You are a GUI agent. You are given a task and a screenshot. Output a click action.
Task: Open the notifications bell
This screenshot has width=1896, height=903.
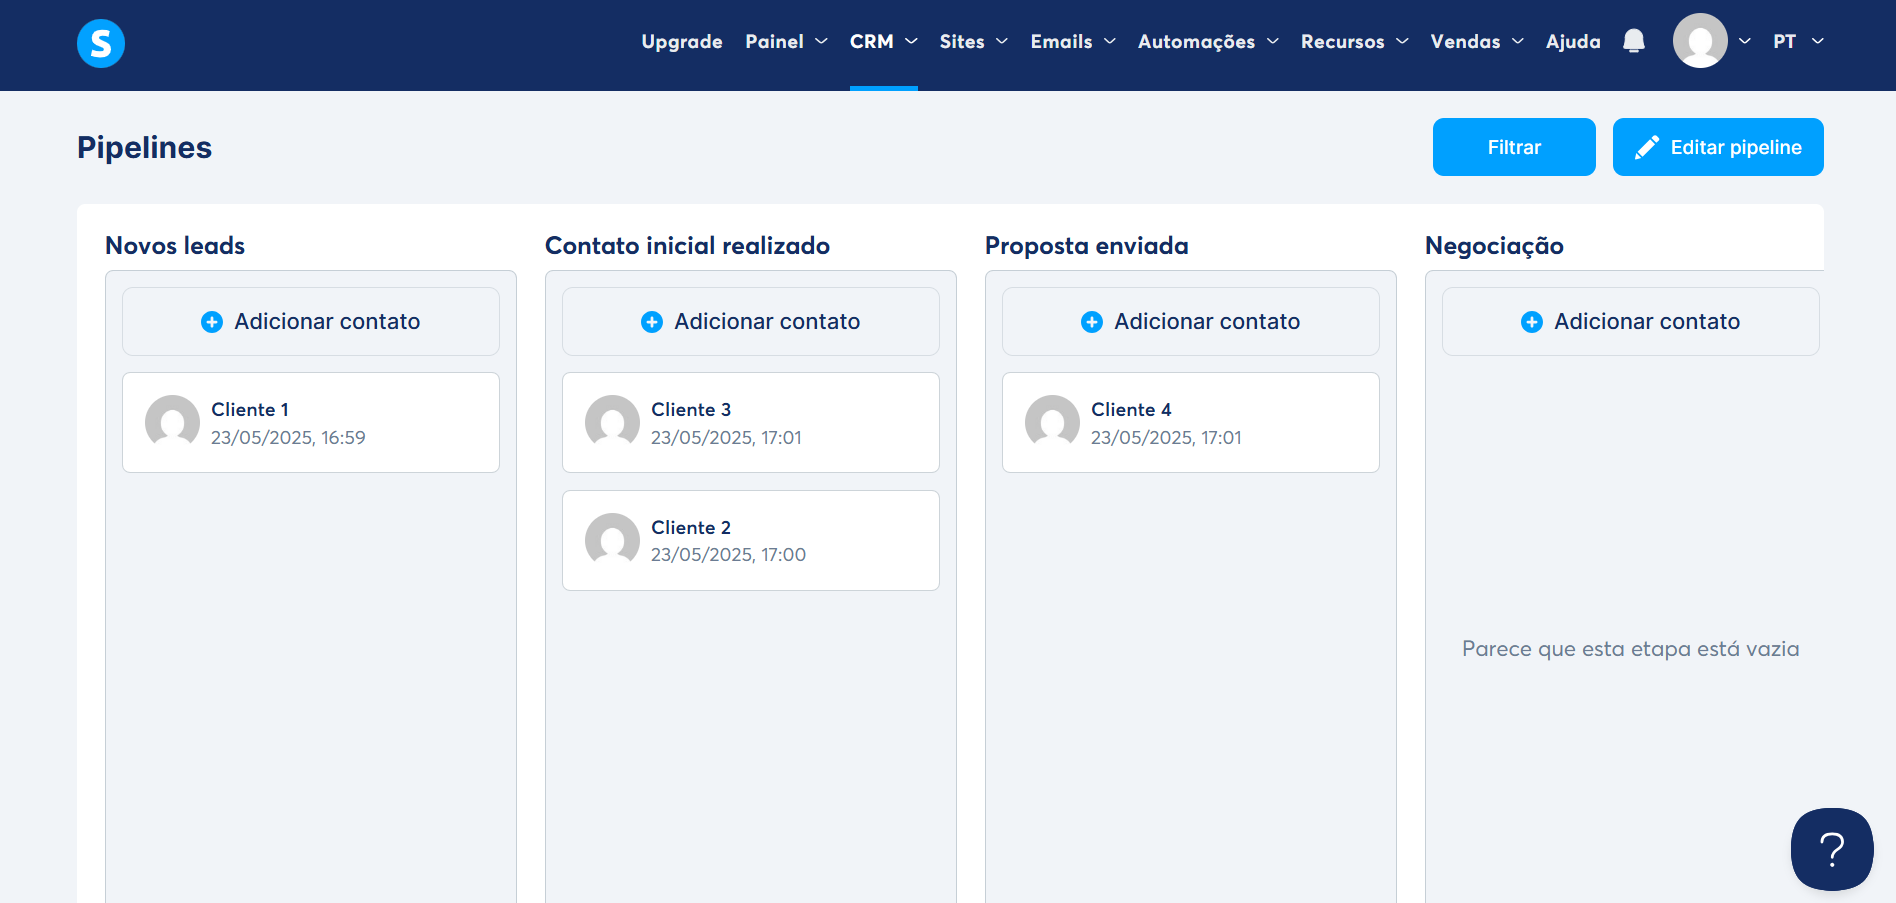pyautogui.click(x=1634, y=41)
